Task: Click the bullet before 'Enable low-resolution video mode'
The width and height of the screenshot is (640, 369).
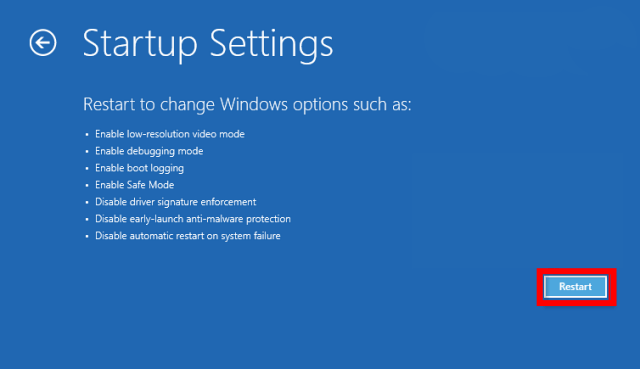Action: pyautogui.click(x=87, y=134)
